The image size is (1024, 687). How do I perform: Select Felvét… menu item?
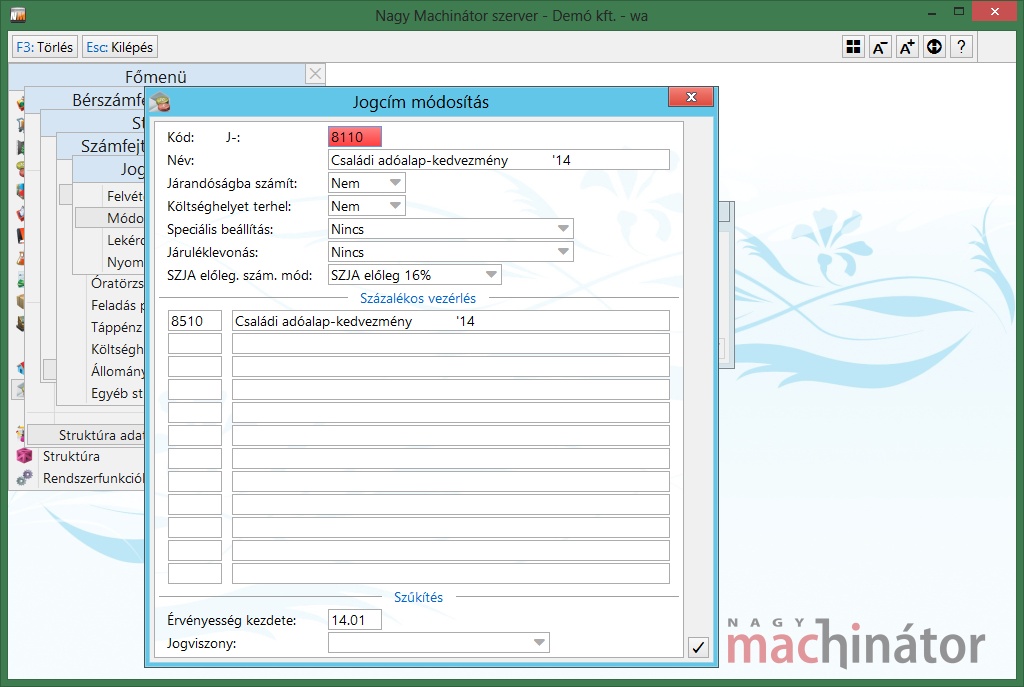coord(124,196)
